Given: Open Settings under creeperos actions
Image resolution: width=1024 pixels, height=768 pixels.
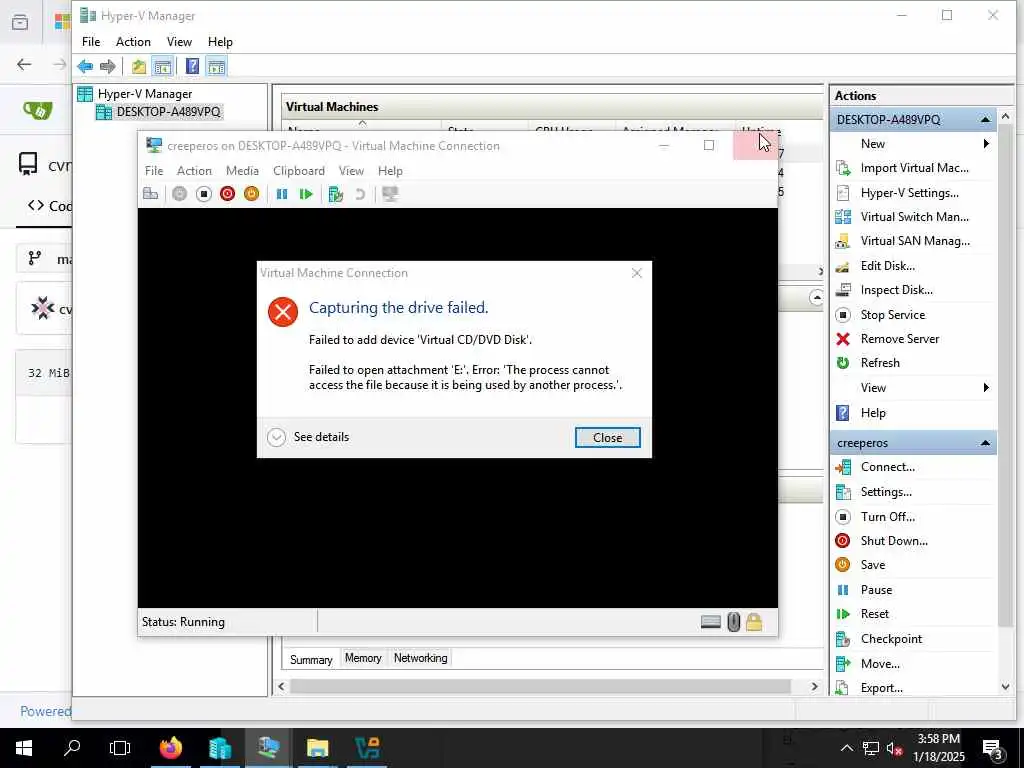Looking at the screenshot, I should coord(886,492).
